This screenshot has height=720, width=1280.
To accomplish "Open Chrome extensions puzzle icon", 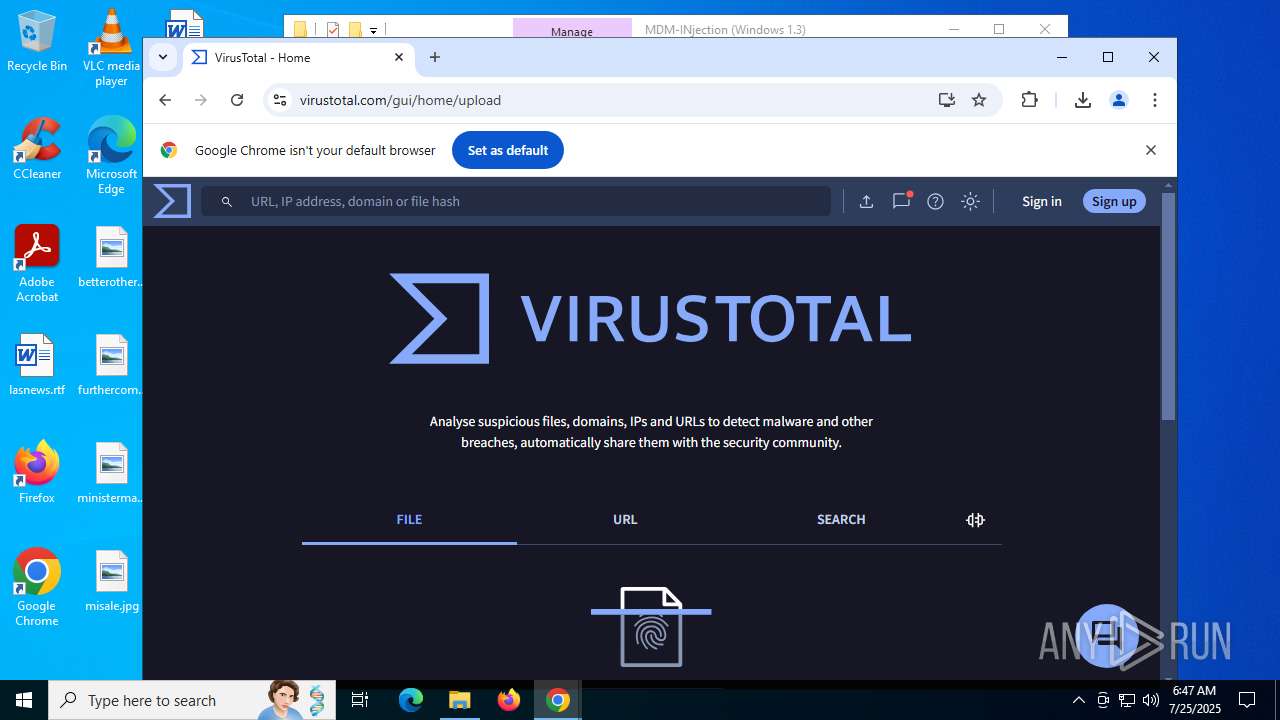I will [x=1029, y=100].
